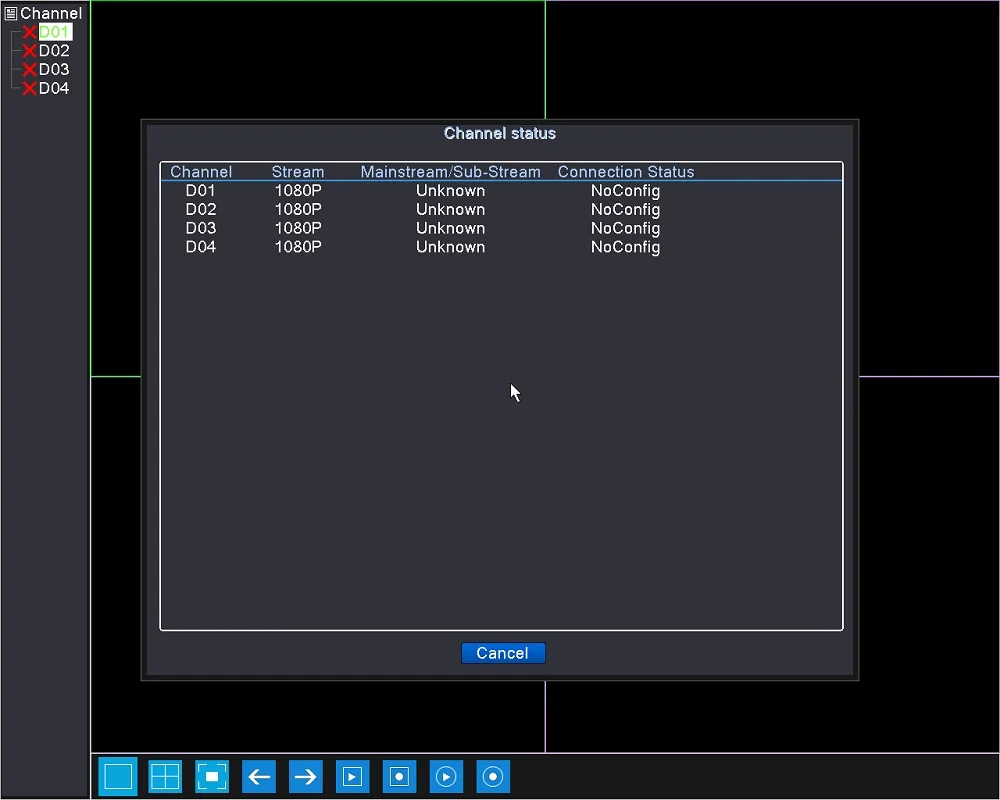Image resolution: width=1000 pixels, height=800 pixels.
Task: Click the Mainstream/Sub-Stream column header
Action: [x=450, y=172]
